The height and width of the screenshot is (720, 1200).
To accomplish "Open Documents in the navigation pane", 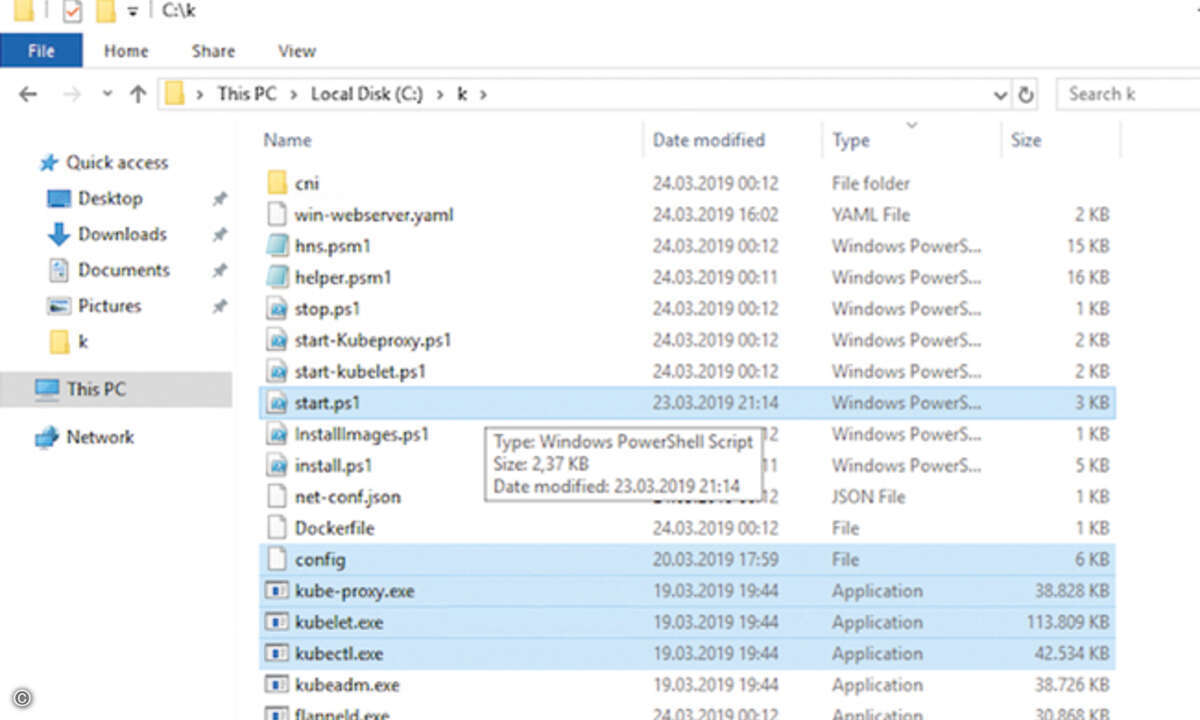I will tap(124, 270).
